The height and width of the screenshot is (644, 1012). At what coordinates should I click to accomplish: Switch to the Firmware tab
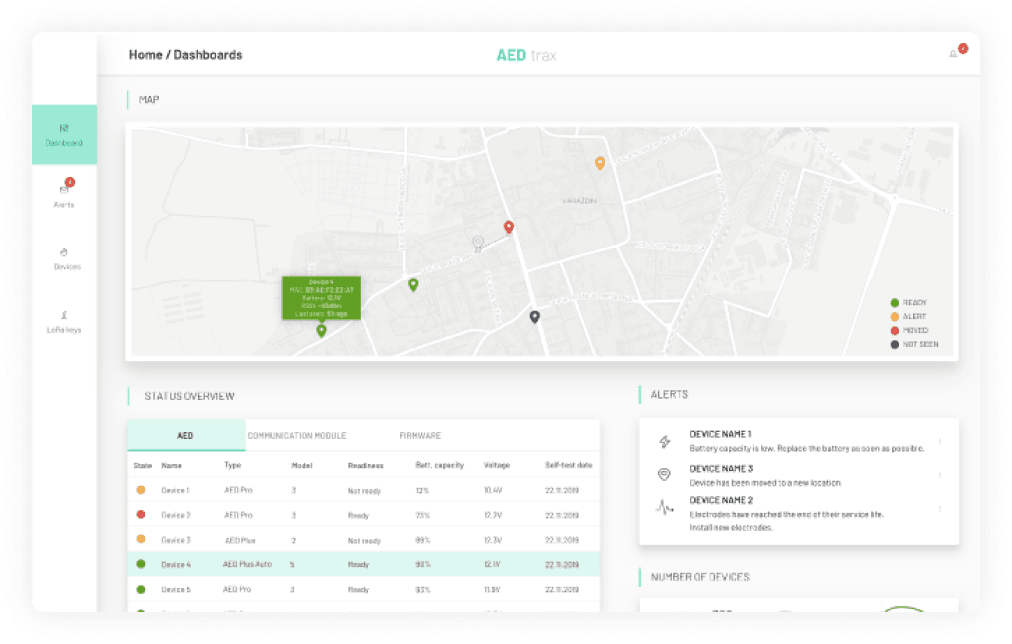[x=420, y=436]
